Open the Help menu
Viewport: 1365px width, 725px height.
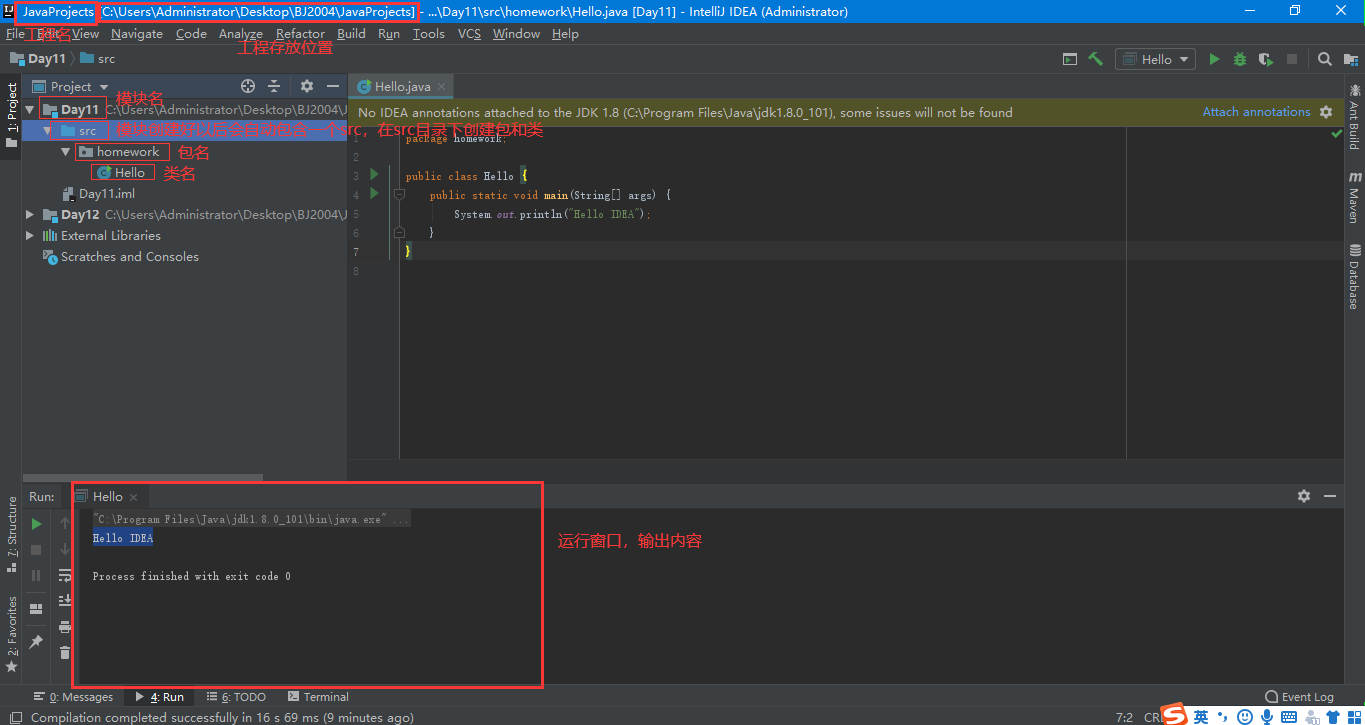[x=565, y=33]
